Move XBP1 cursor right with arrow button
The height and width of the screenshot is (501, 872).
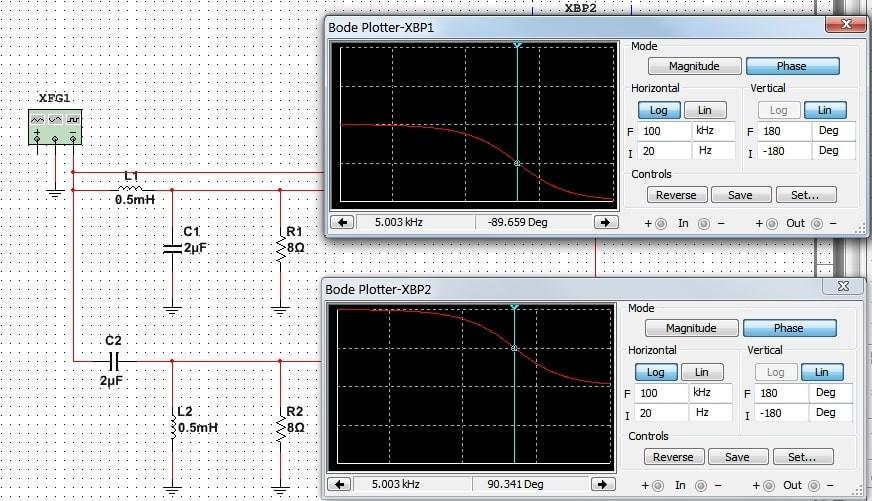pyautogui.click(x=606, y=222)
